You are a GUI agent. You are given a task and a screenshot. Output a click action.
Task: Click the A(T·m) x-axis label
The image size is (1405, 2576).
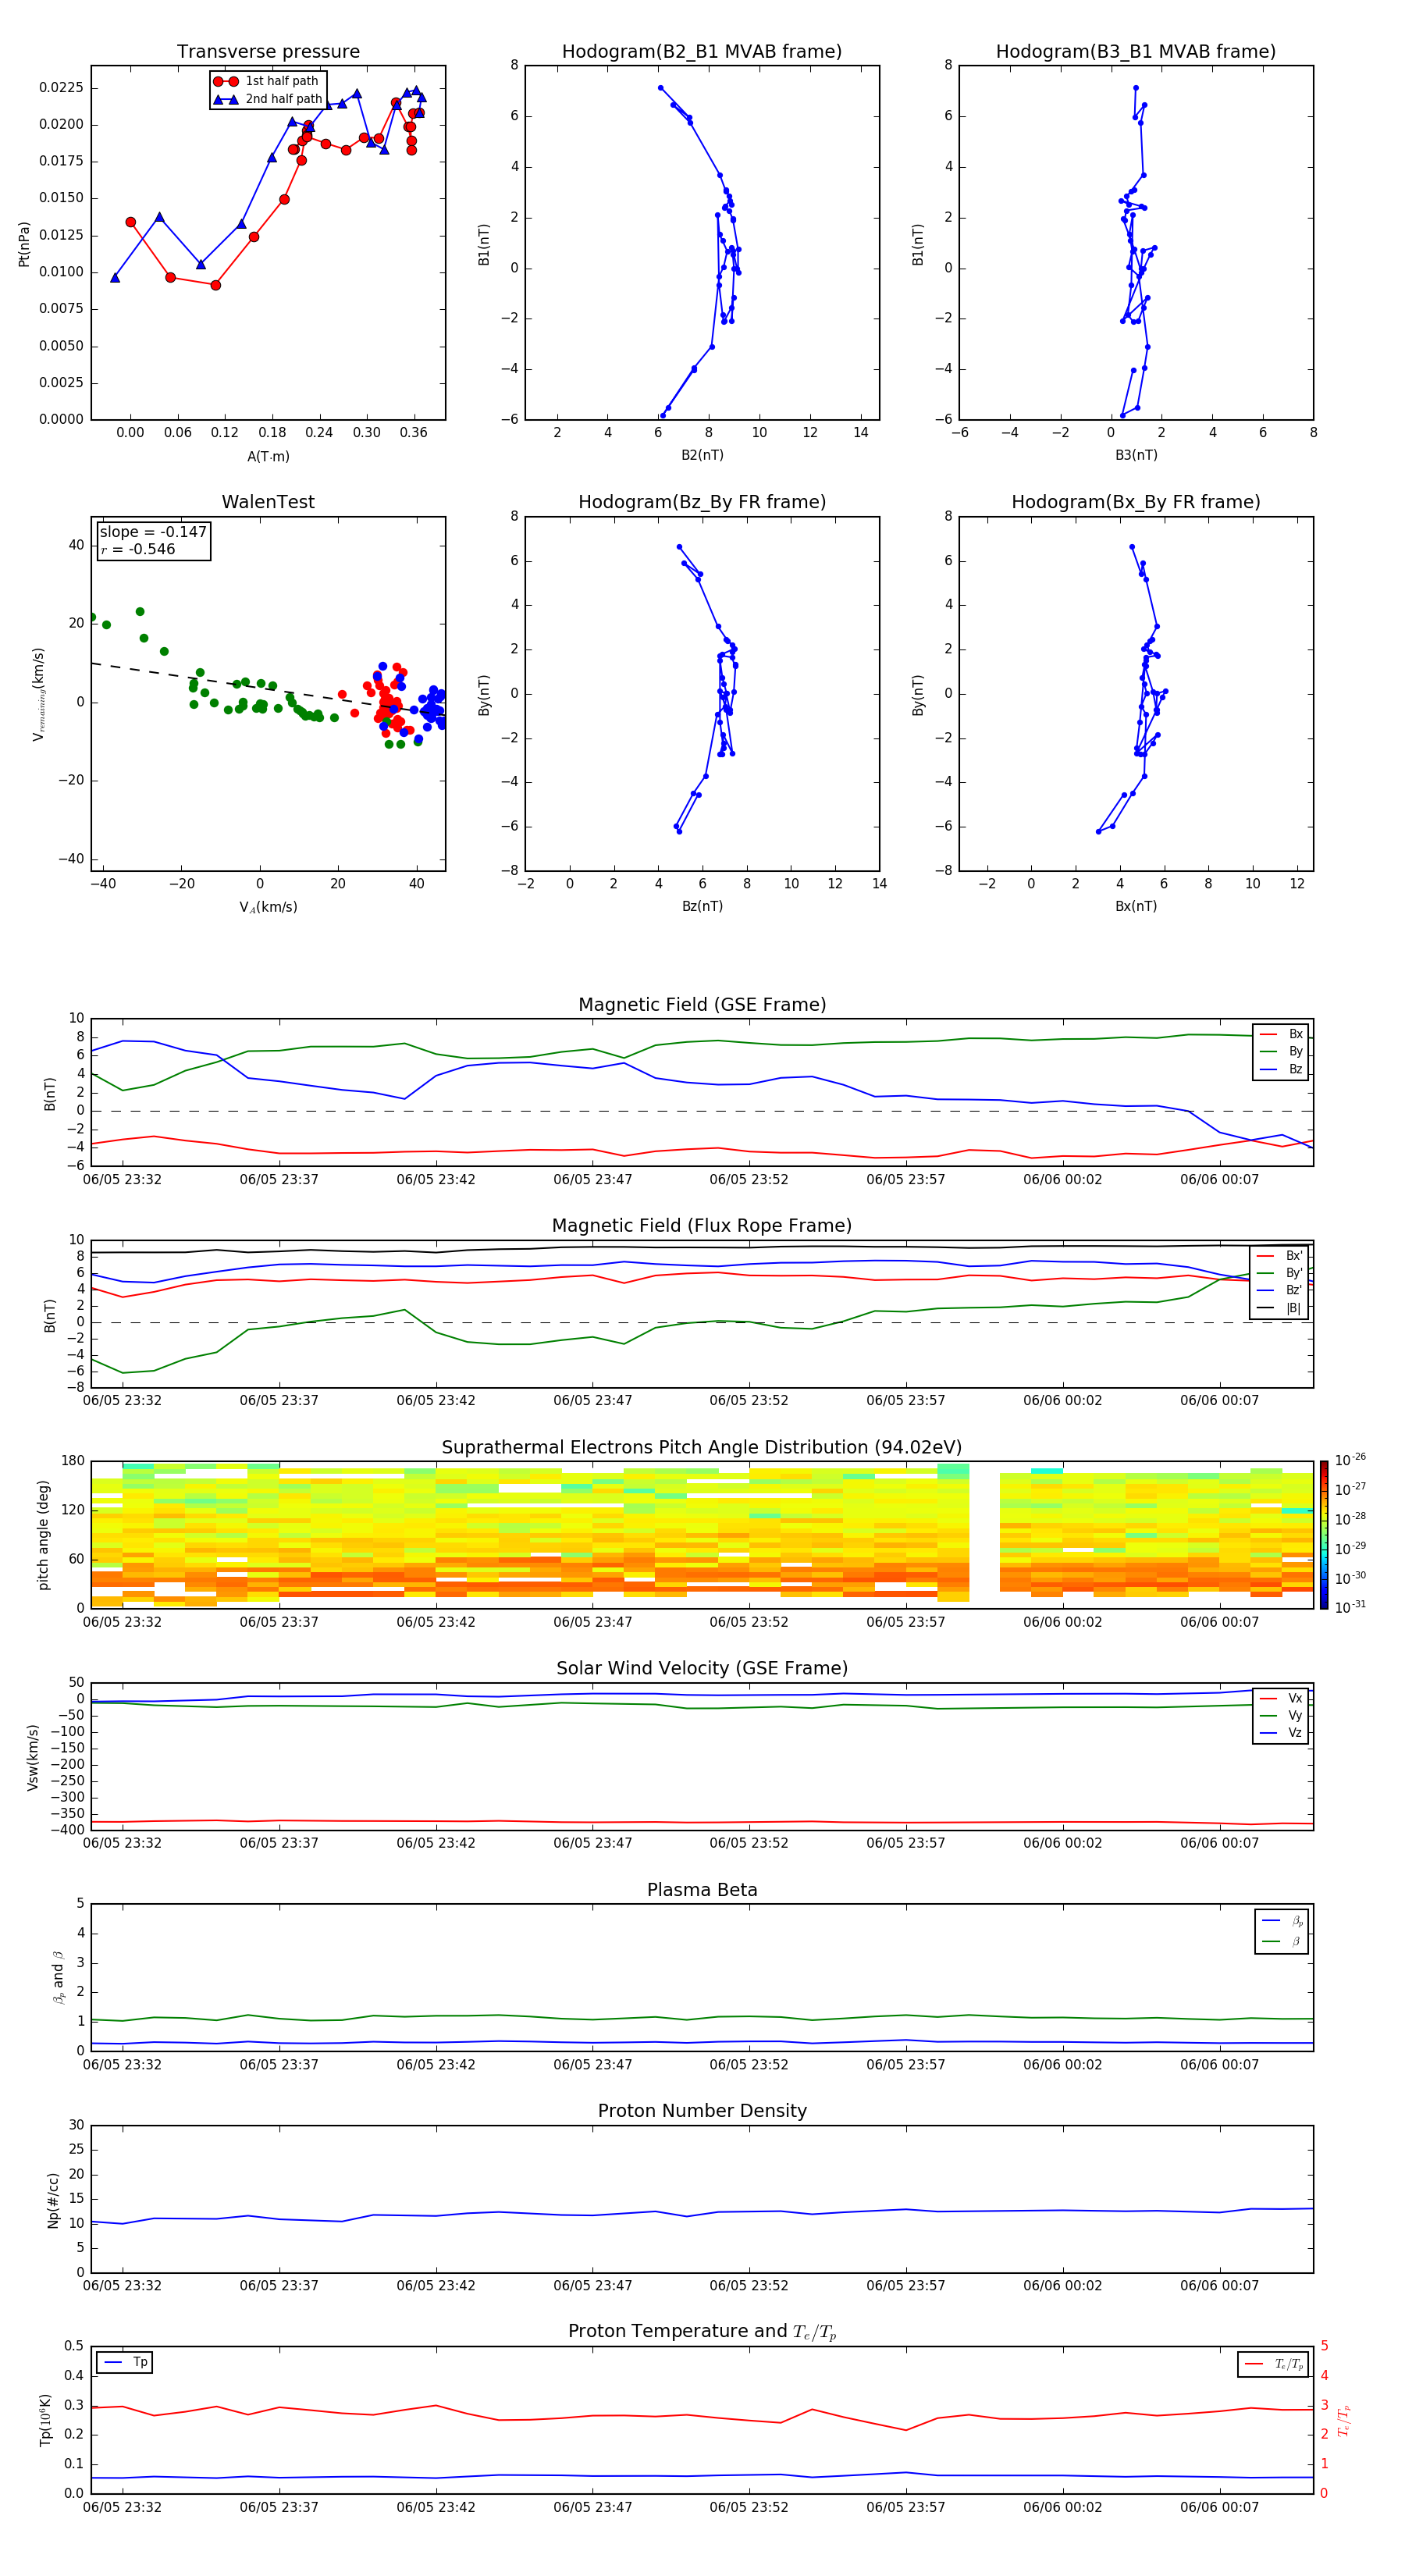tap(268, 457)
